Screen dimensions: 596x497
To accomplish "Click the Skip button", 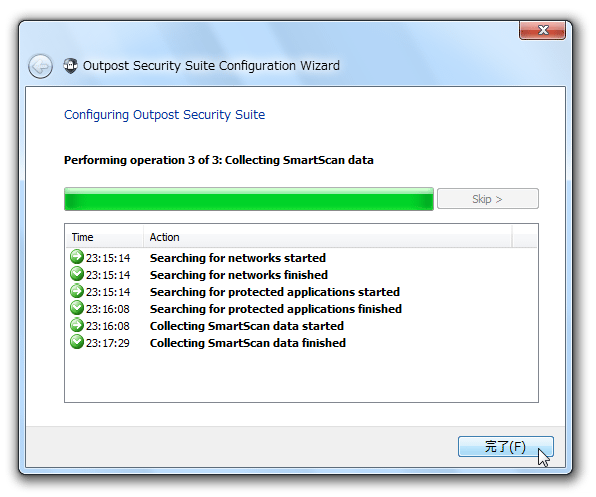I will pos(488,199).
